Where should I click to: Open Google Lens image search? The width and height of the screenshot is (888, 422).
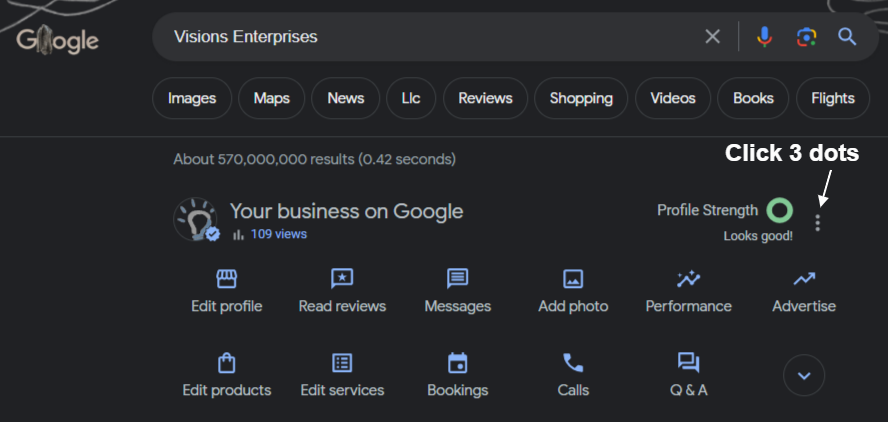(806, 37)
